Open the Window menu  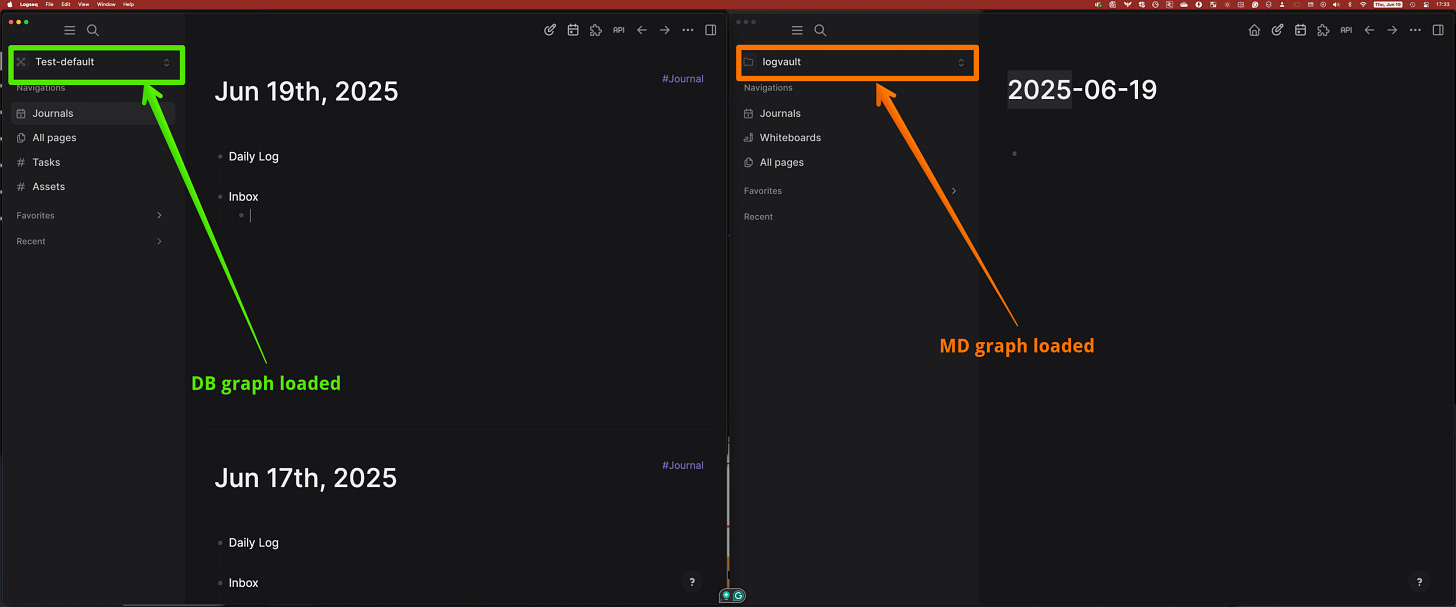click(x=106, y=4)
